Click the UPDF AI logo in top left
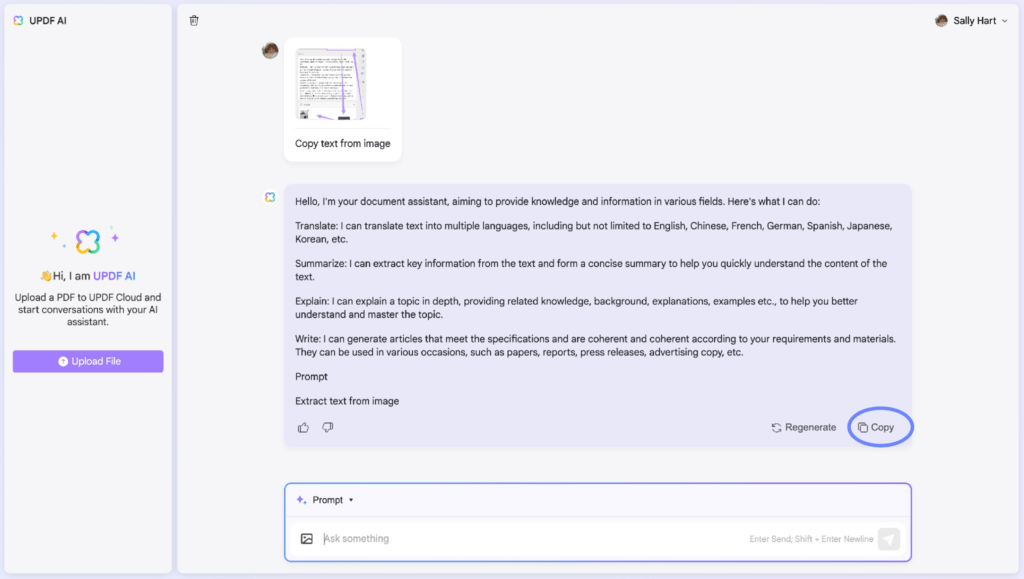Image resolution: width=1024 pixels, height=579 pixels. coord(17,19)
